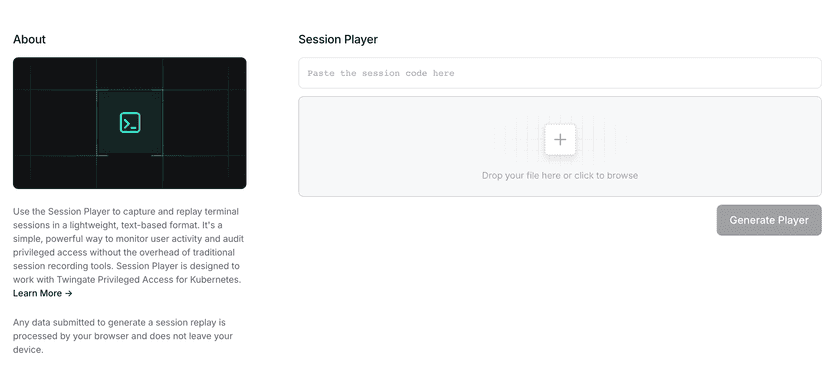Viewport: 840px width, 378px height.
Task: Open the Learn More link
Action: [42, 293]
